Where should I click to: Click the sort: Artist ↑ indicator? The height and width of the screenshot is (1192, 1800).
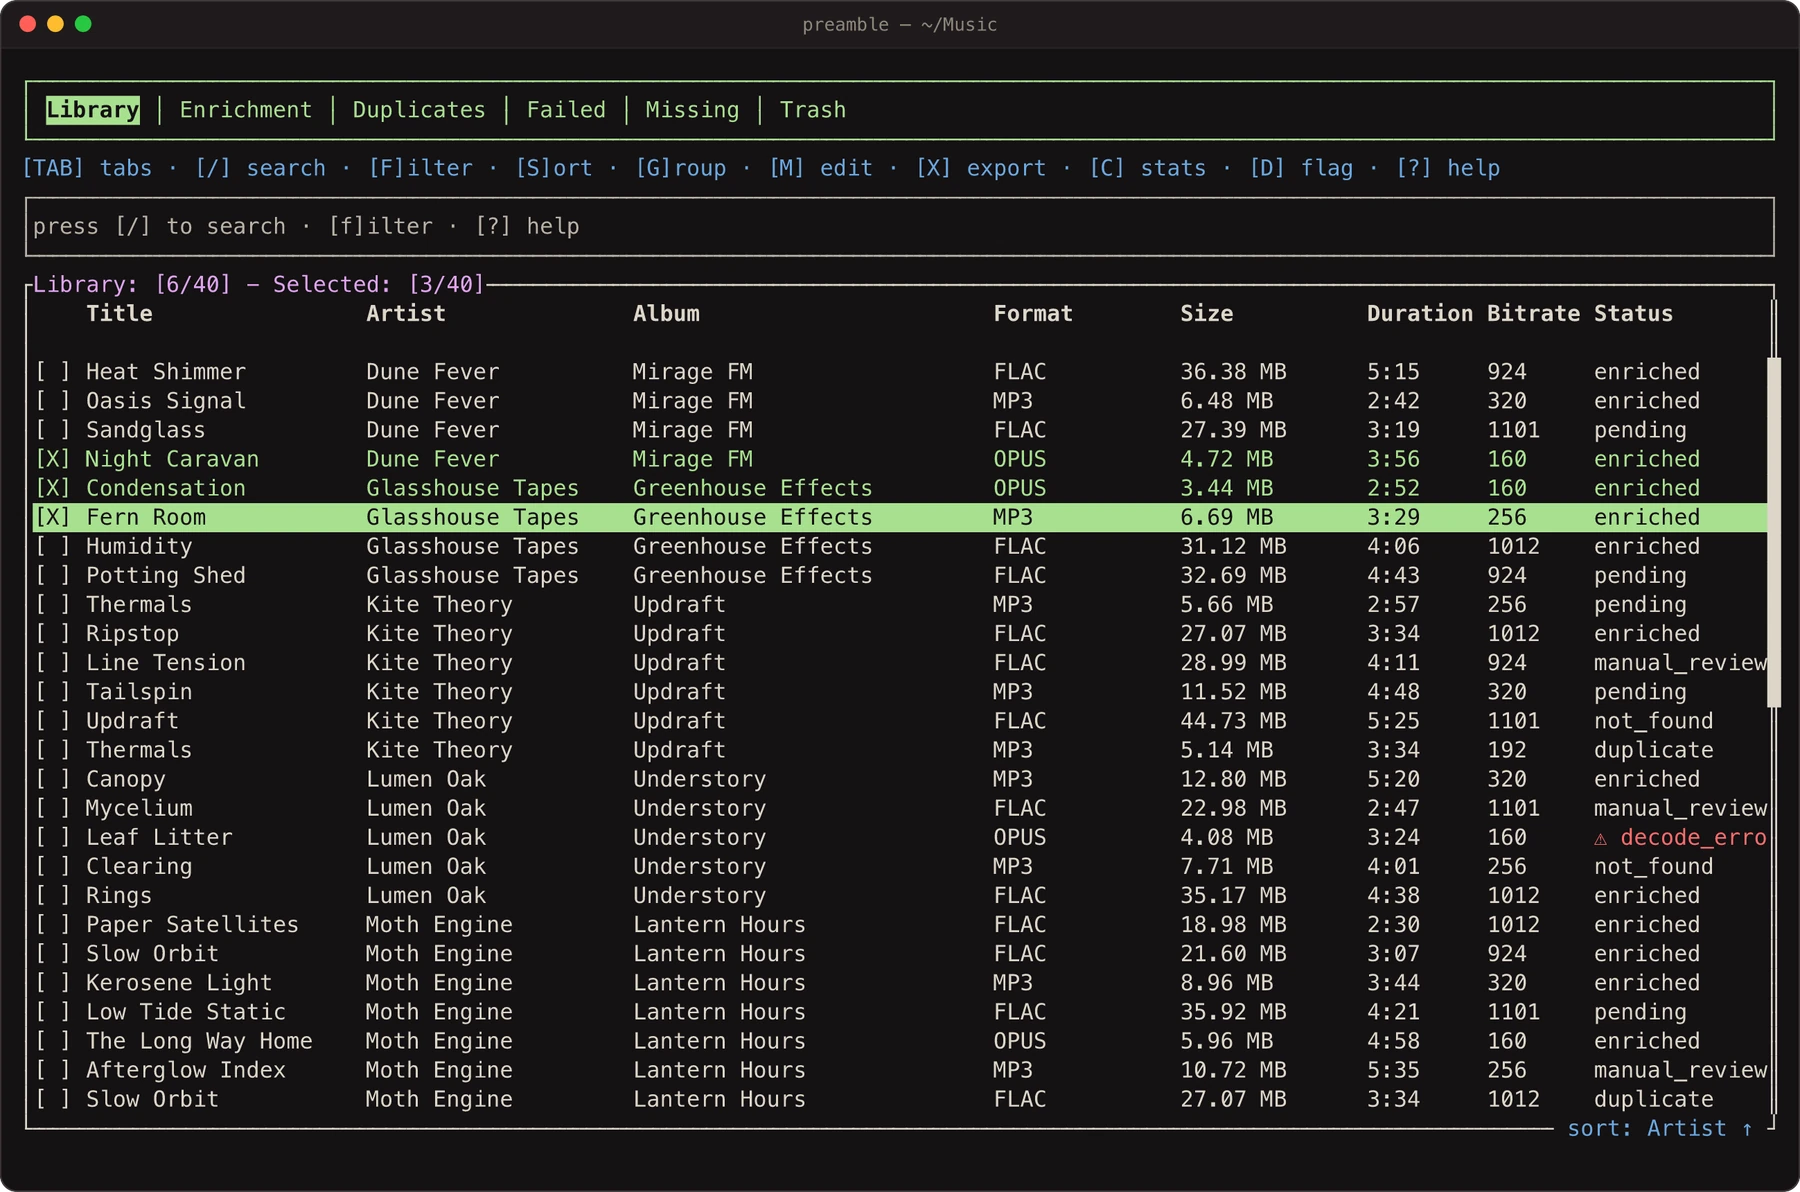[x=1660, y=1128]
